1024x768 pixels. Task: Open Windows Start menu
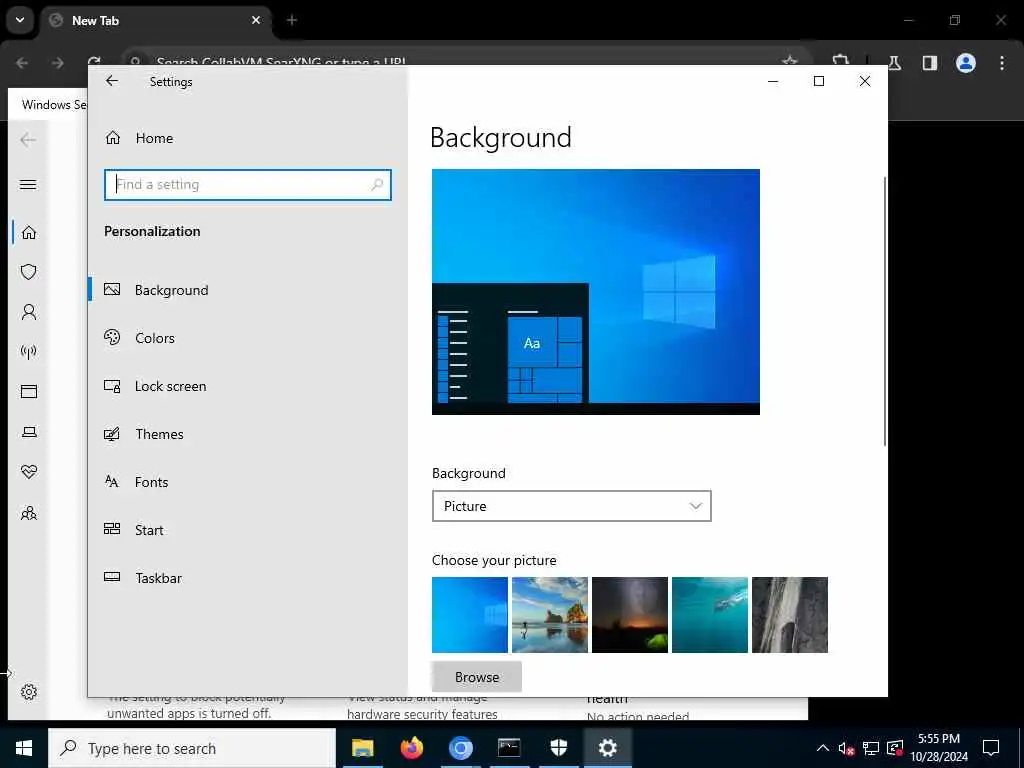24,748
